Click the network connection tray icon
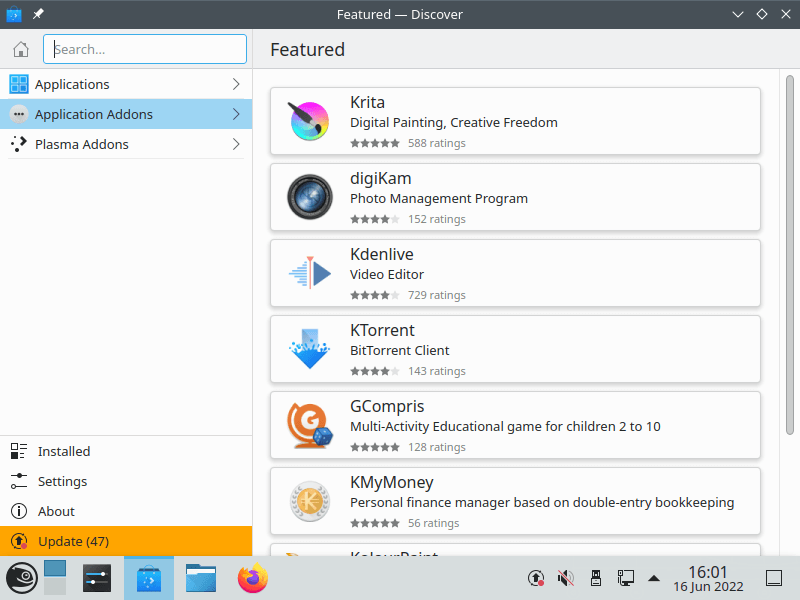The width and height of the screenshot is (800, 600). (x=626, y=578)
